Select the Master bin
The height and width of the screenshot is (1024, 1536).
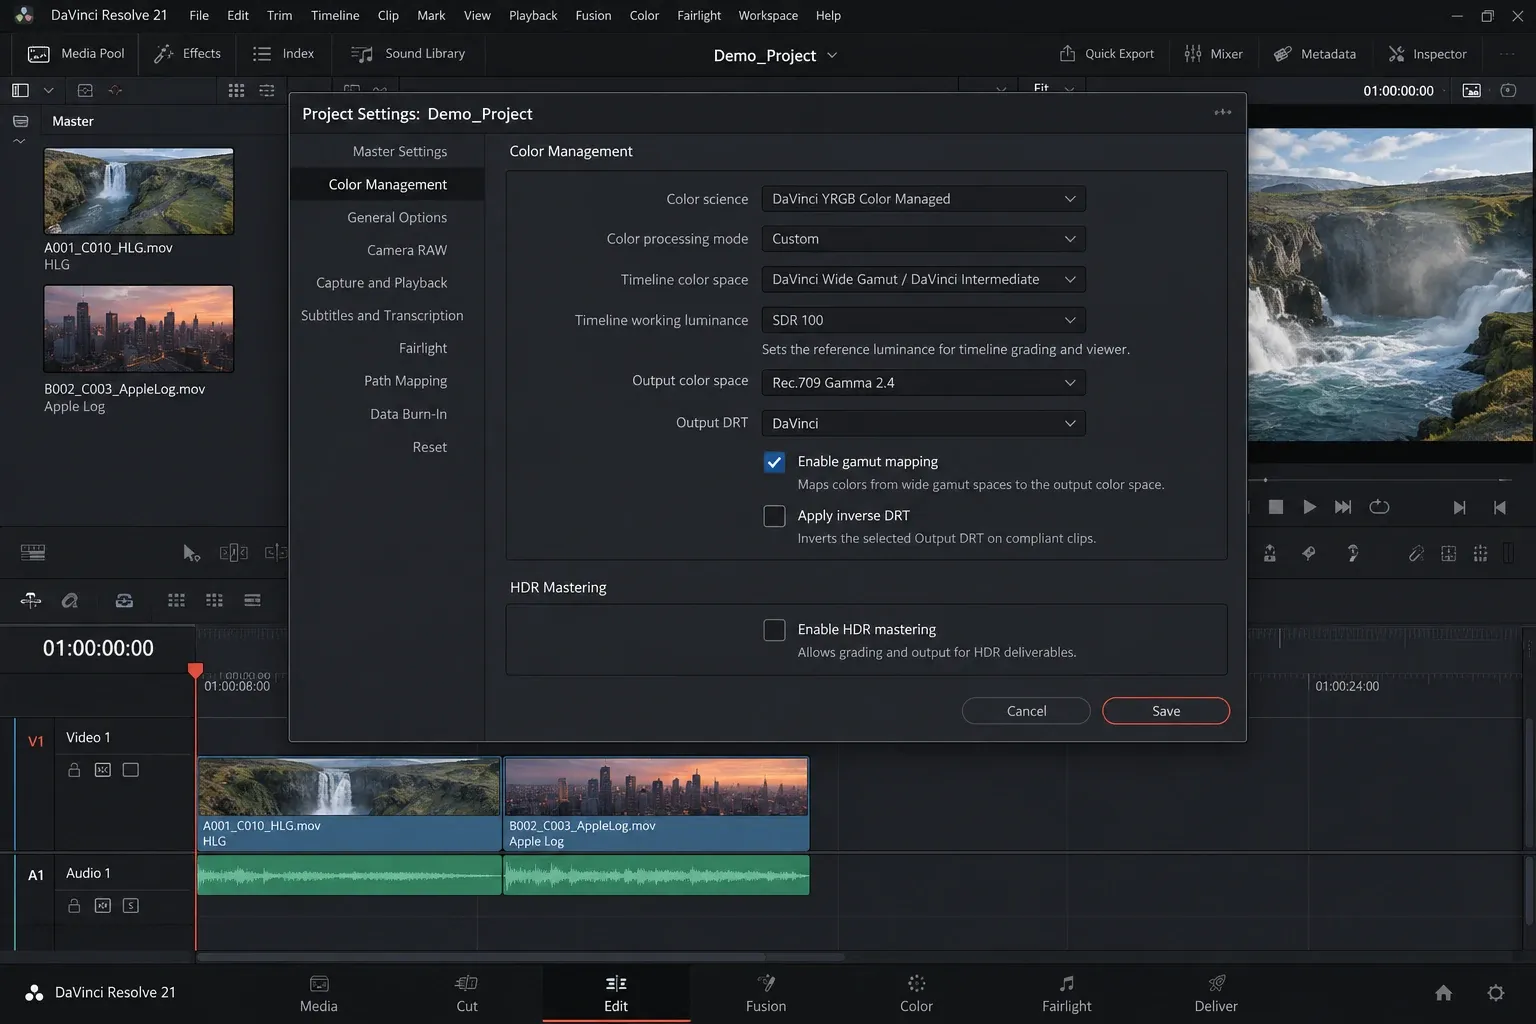point(73,121)
